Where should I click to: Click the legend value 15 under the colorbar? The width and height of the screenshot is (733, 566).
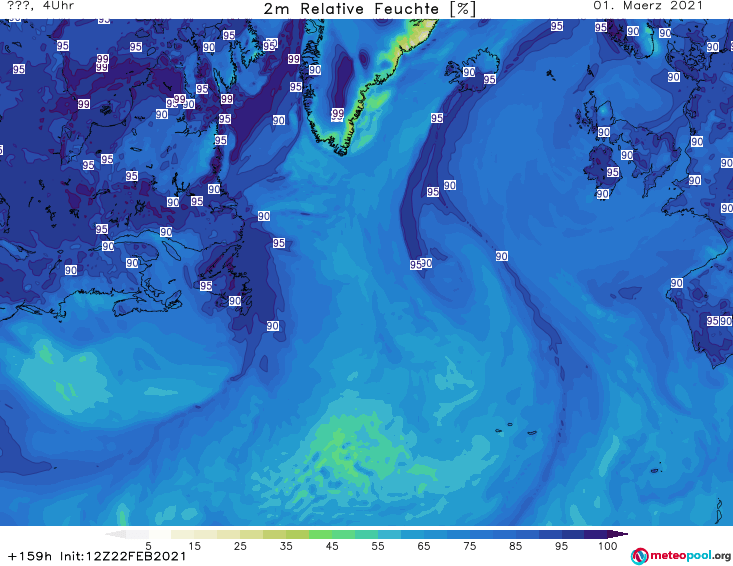[194, 546]
